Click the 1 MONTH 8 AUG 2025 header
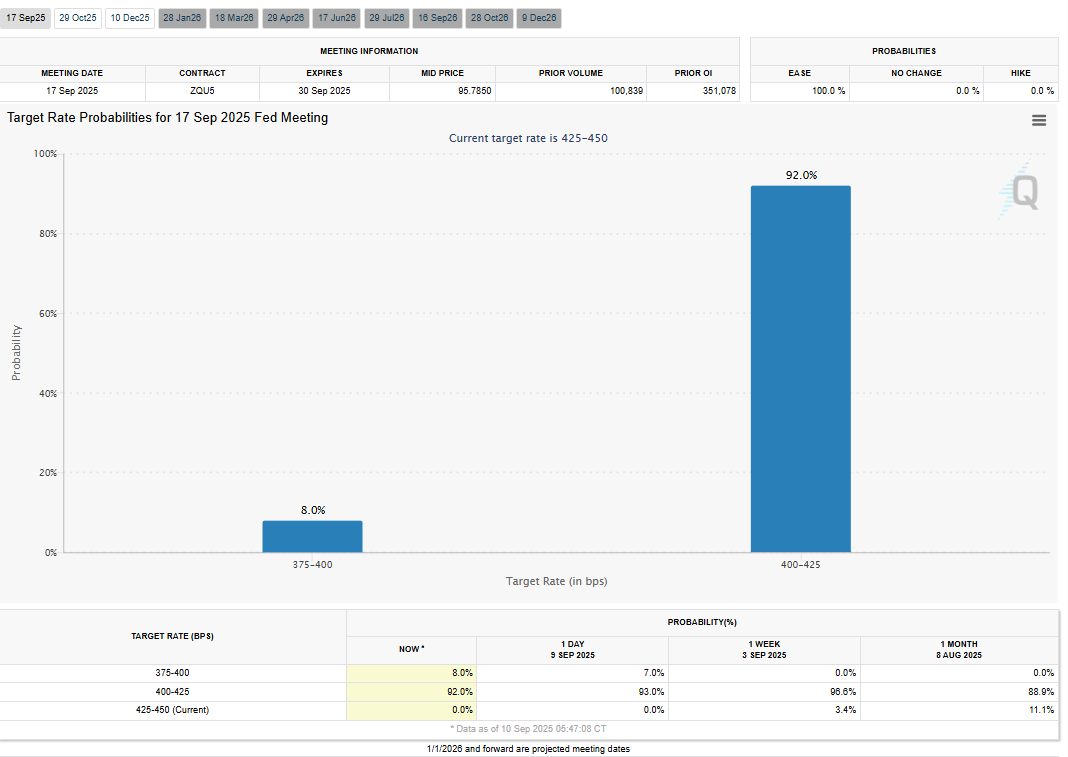The width and height of the screenshot is (1068, 757). 959,649
